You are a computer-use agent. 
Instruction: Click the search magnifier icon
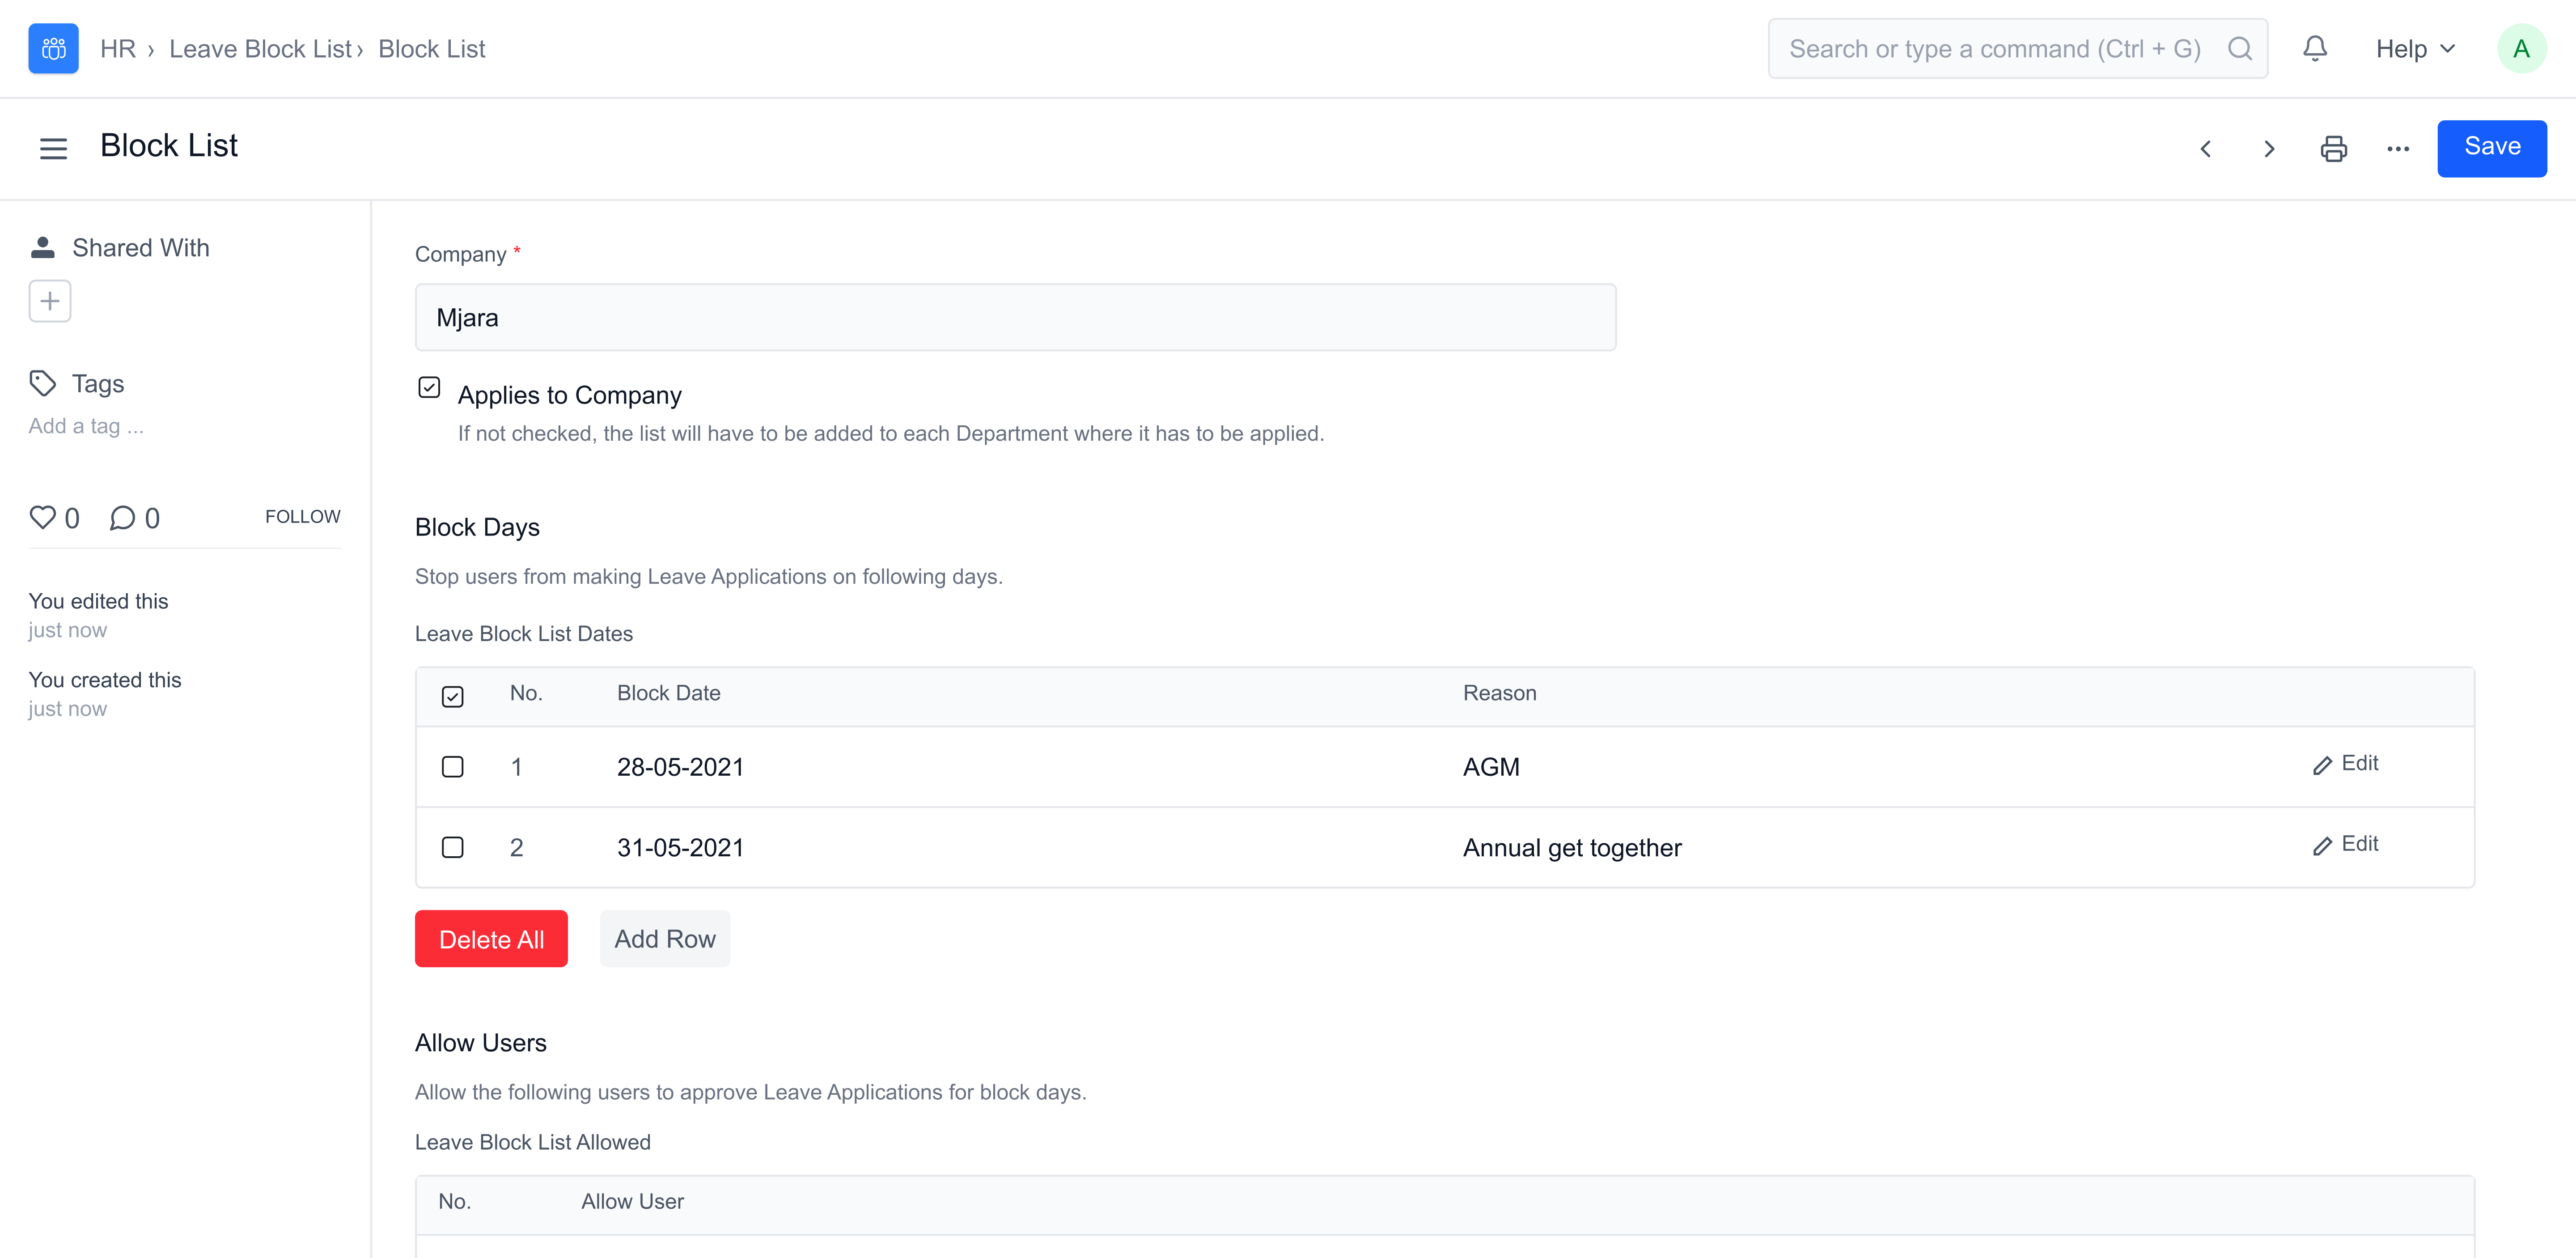click(x=2240, y=48)
